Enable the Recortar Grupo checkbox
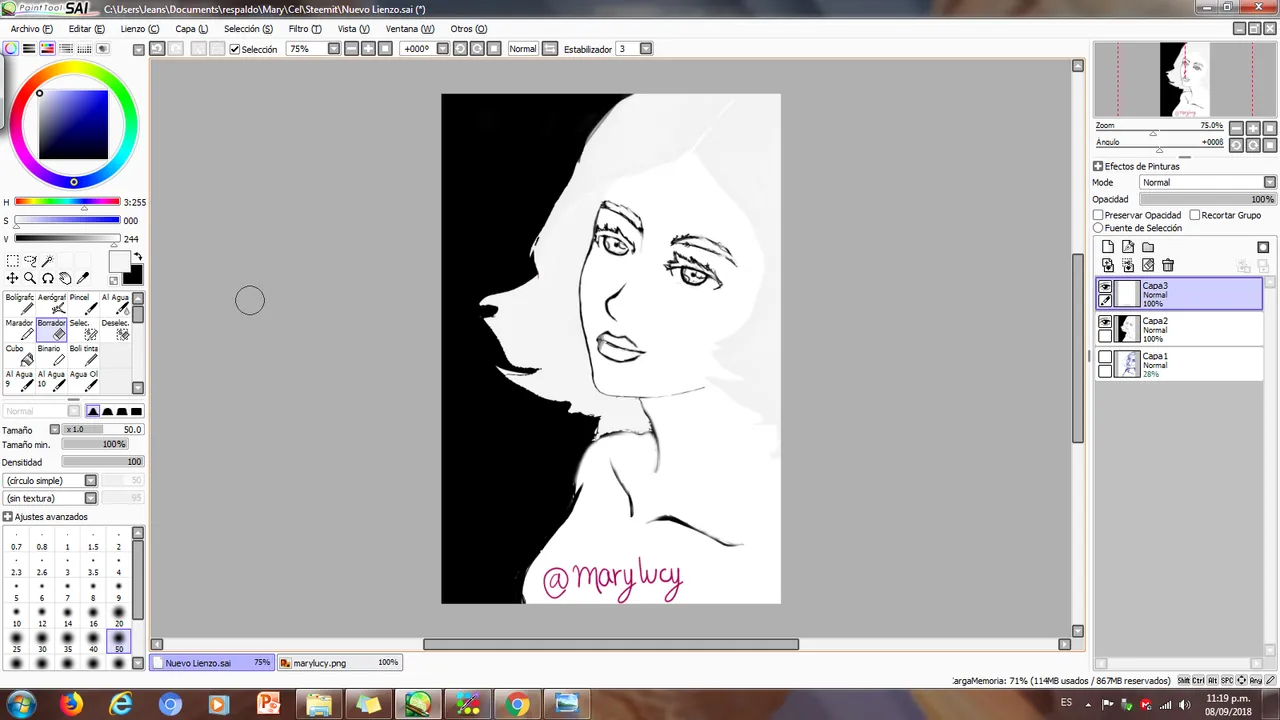This screenshot has height=720, width=1280. tap(1195, 215)
